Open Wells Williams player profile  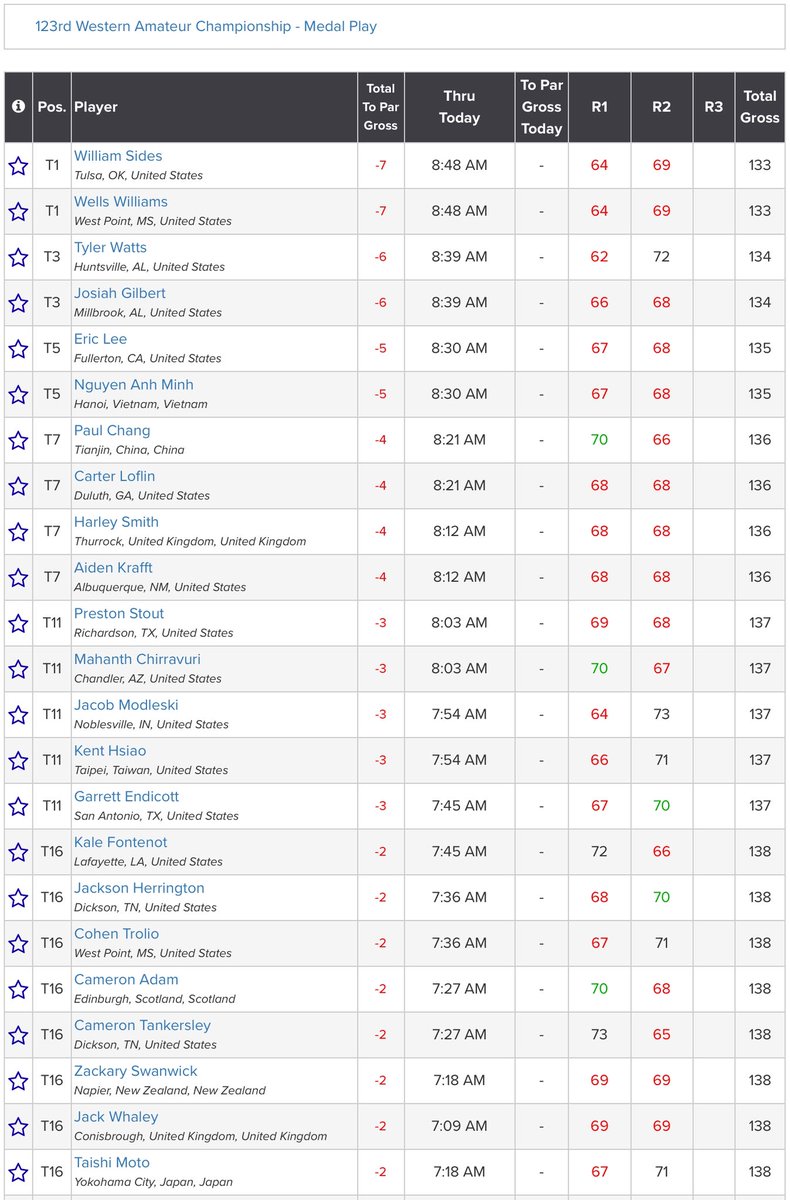[121, 202]
